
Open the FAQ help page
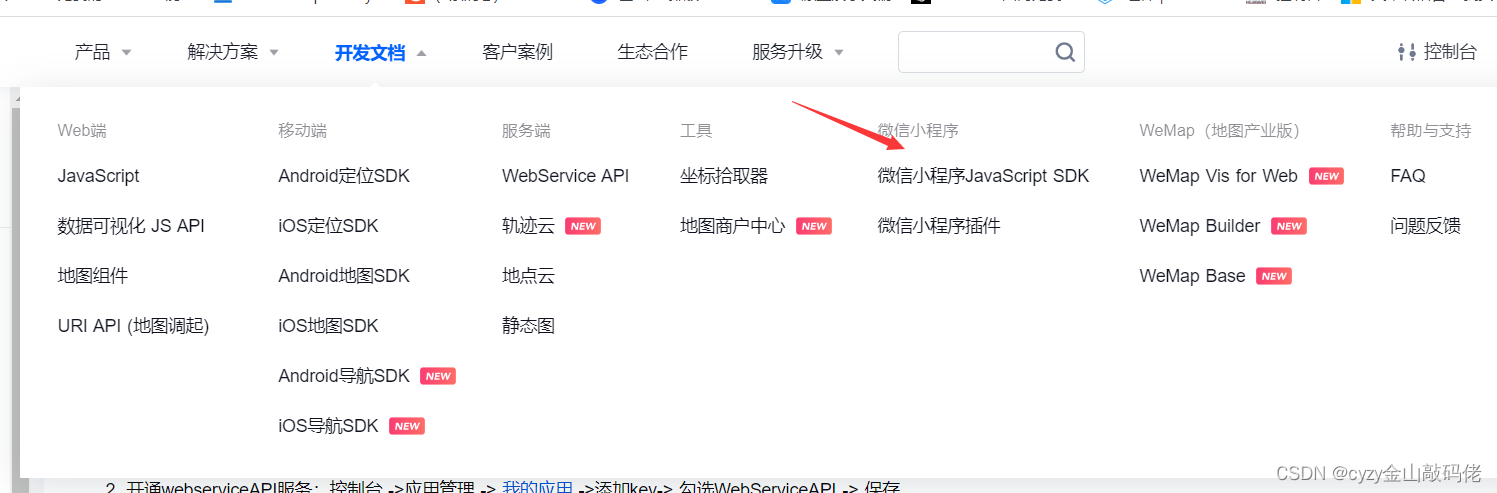click(1408, 176)
